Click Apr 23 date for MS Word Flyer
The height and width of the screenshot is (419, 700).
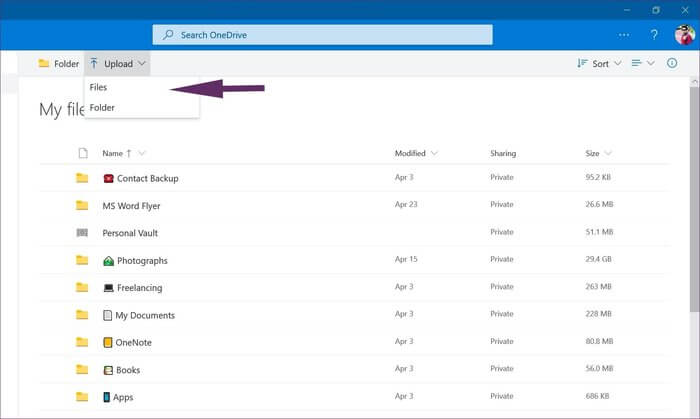(406, 204)
